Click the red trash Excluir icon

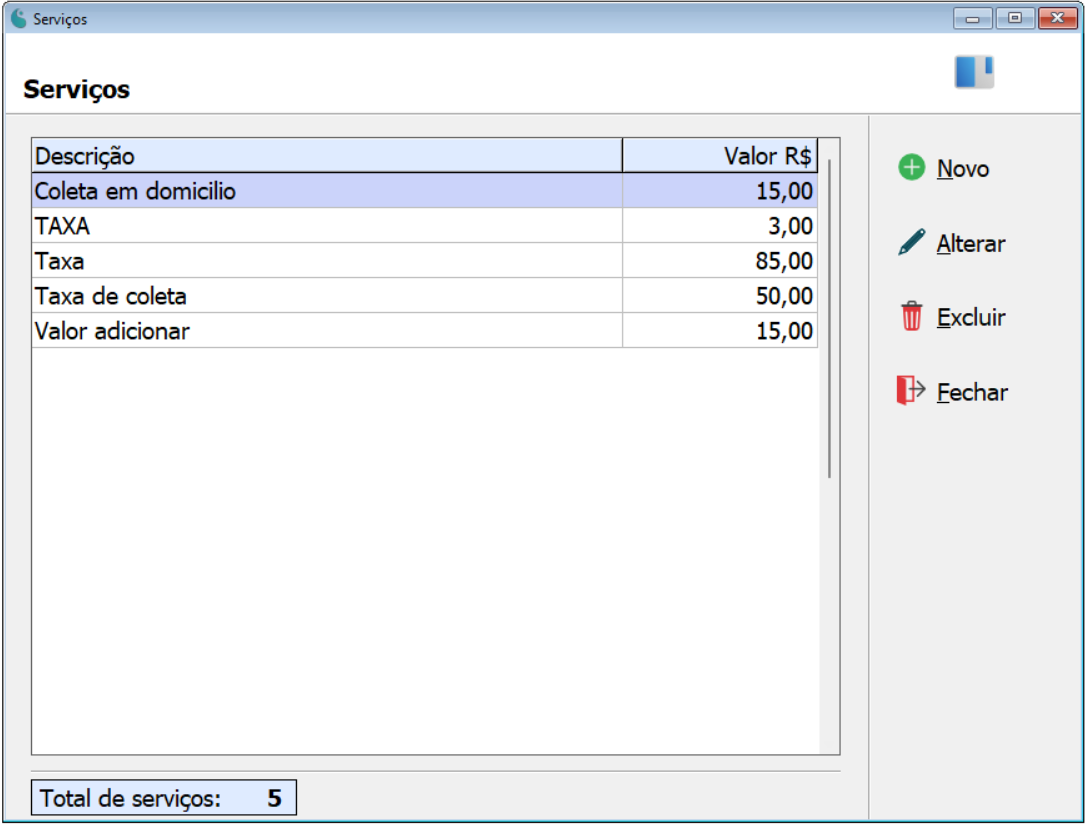pos(911,316)
